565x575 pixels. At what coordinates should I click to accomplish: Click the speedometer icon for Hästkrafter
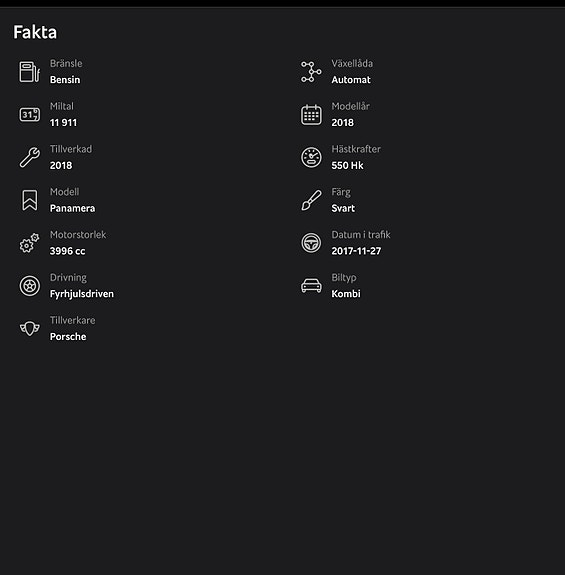[311, 157]
